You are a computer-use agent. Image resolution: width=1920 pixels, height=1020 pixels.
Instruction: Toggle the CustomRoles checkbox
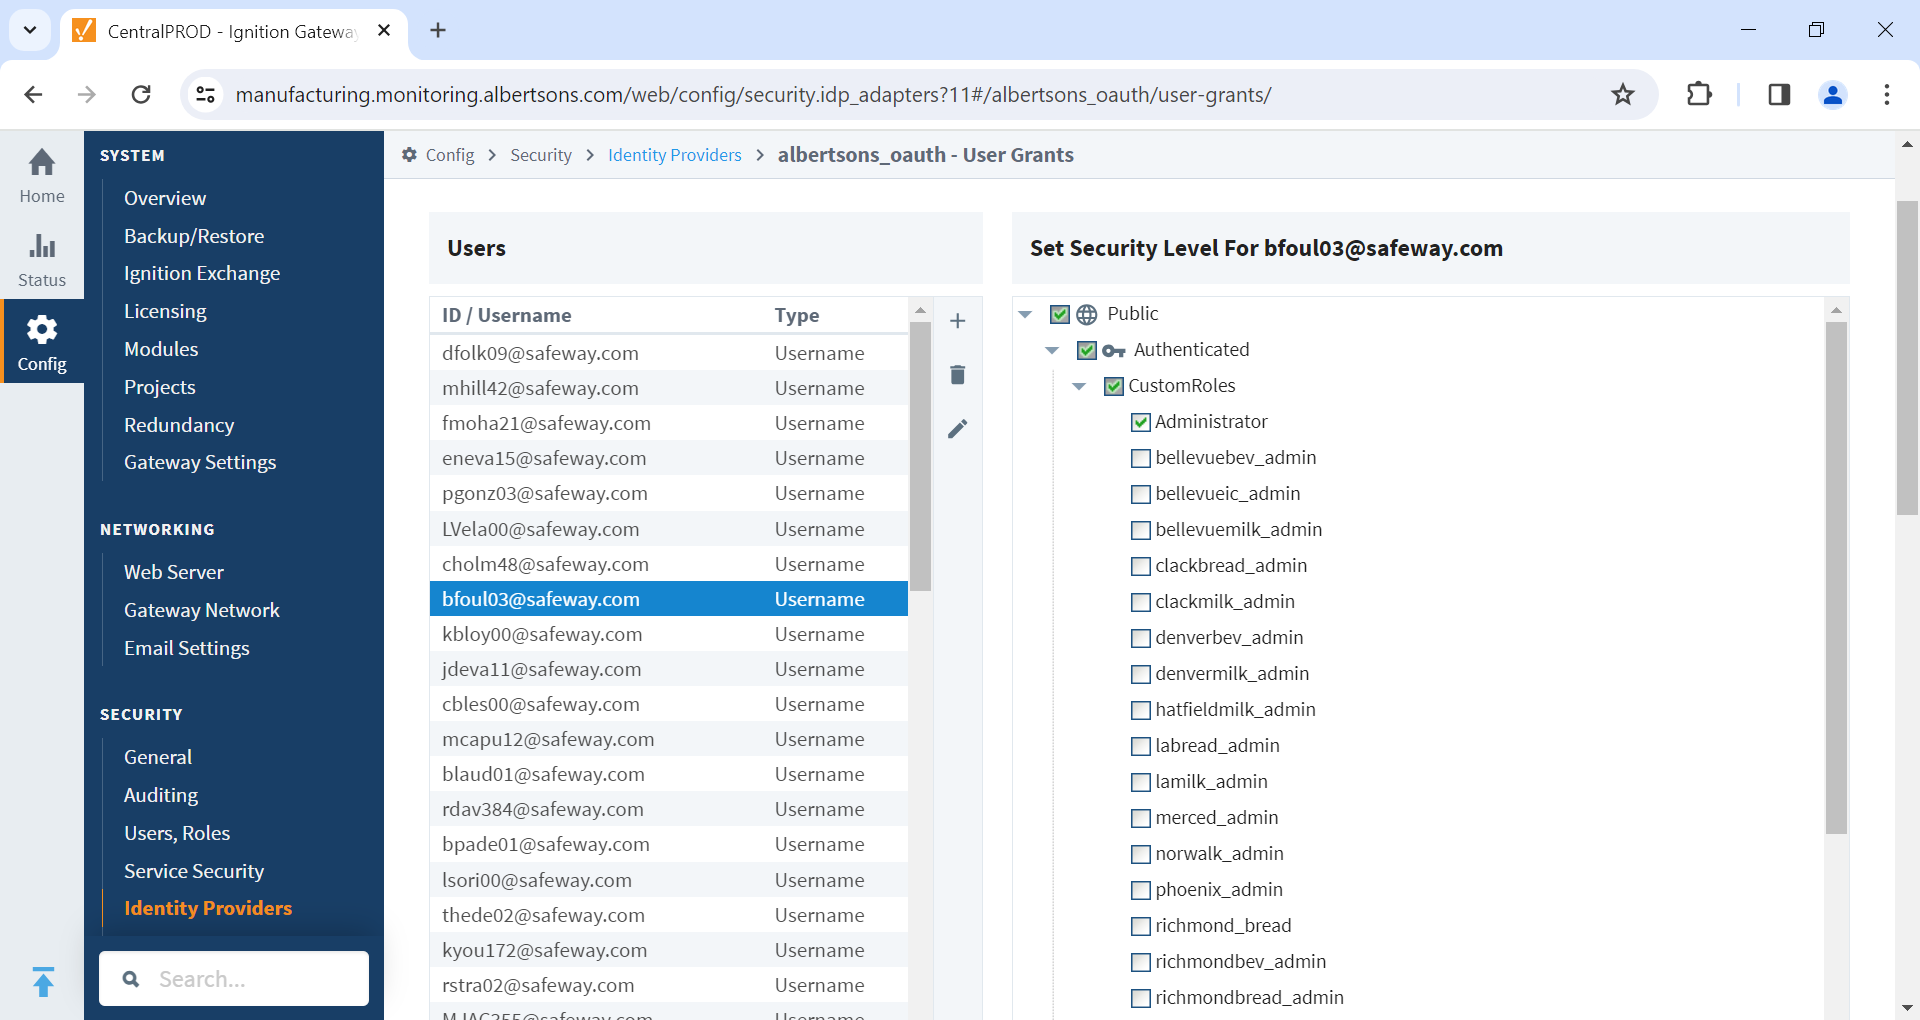click(1113, 386)
